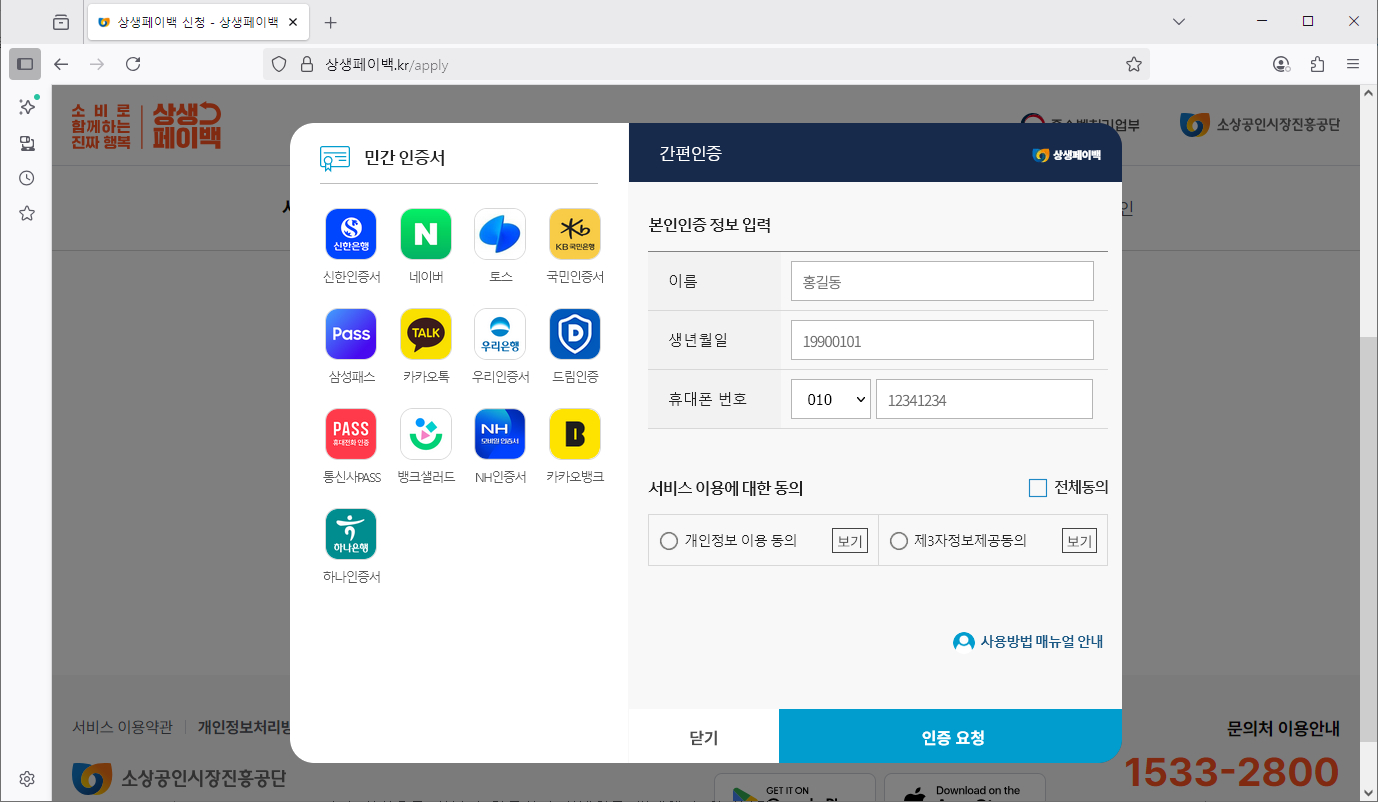Select the 카카오뱅크 certificate icon
Image resolution: width=1378 pixels, height=802 pixels.
click(575, 434)
